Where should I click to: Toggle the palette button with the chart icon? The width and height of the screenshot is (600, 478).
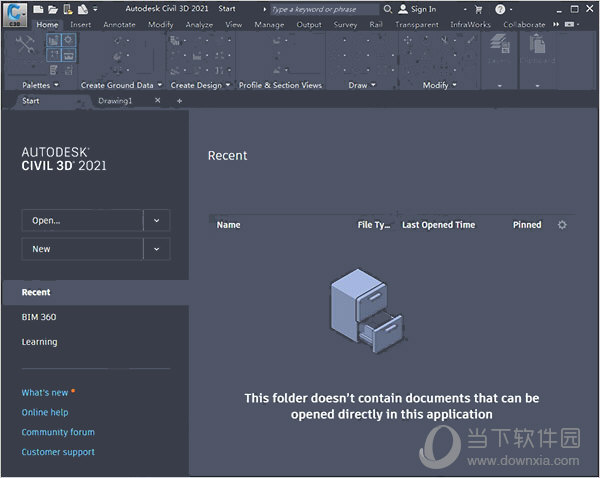click(x=54, y=40)
